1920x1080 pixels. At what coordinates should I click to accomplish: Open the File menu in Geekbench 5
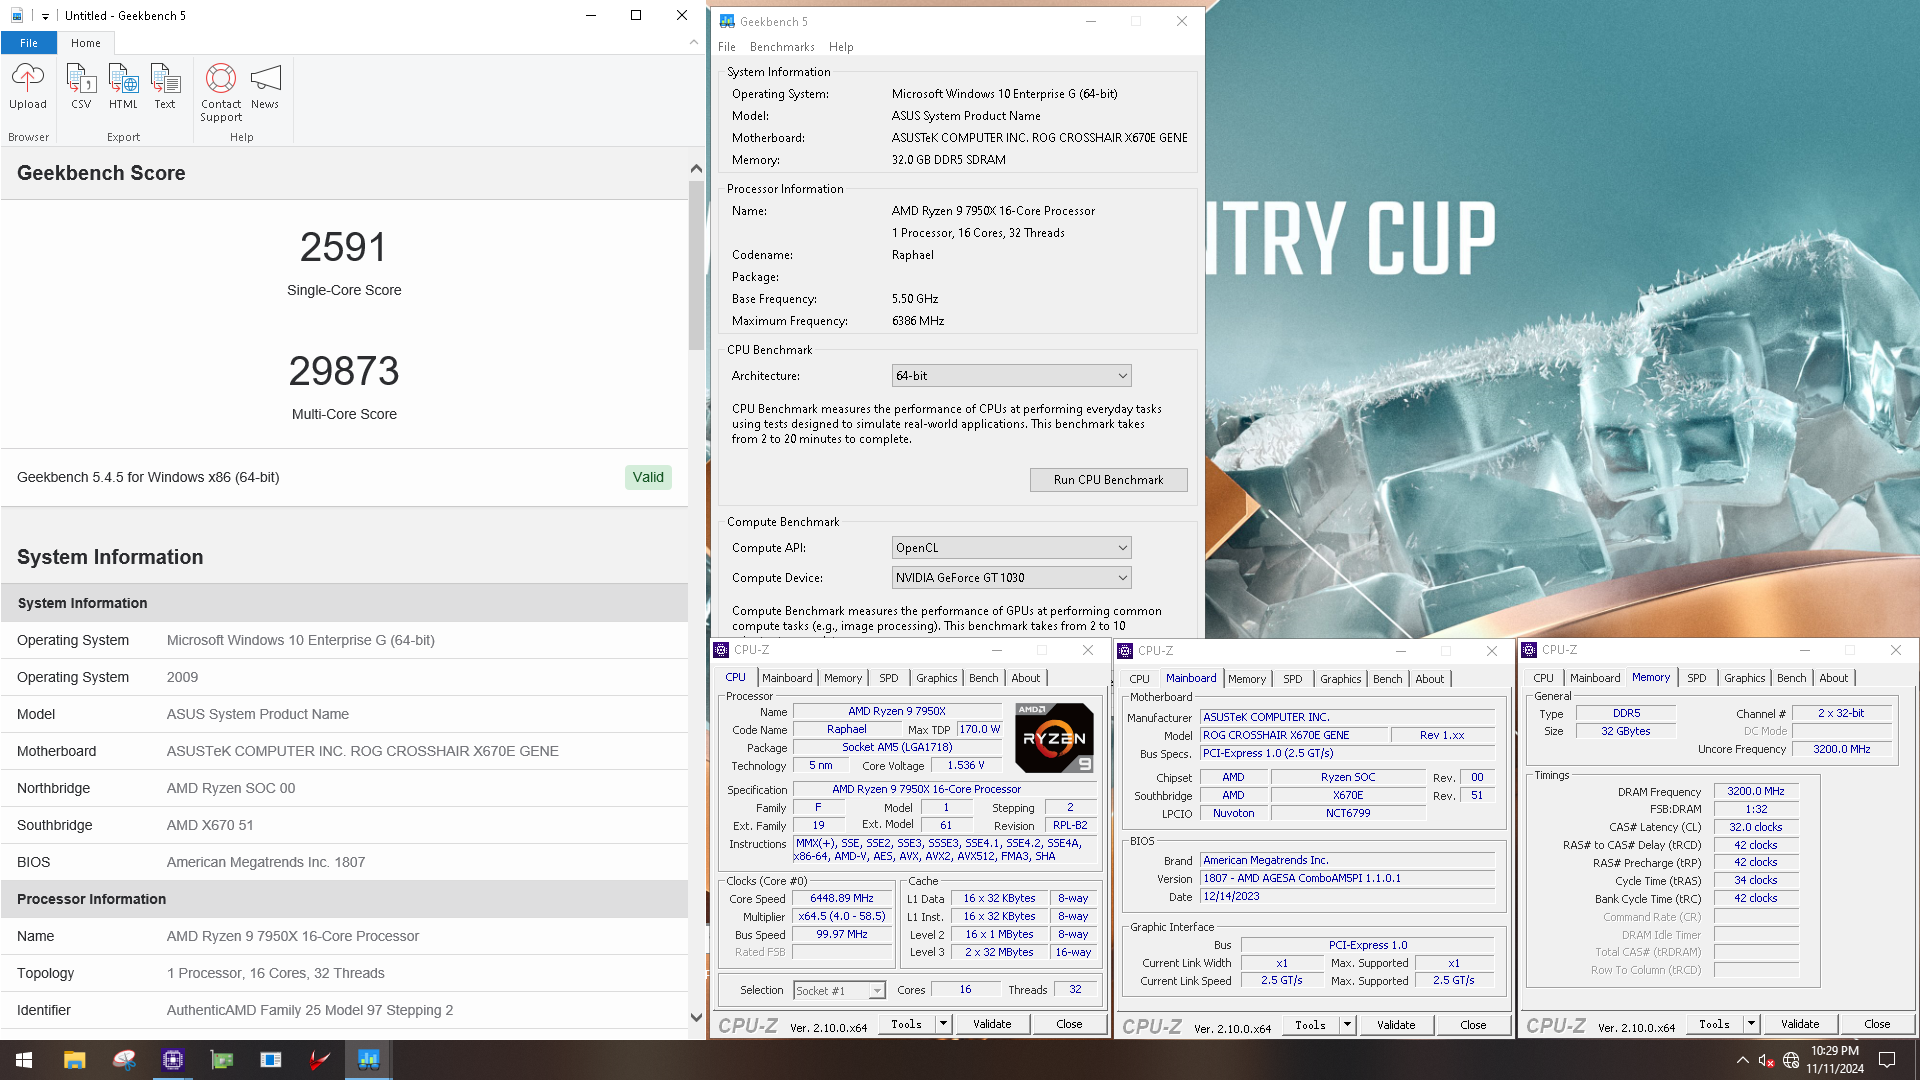pos(727,47)
